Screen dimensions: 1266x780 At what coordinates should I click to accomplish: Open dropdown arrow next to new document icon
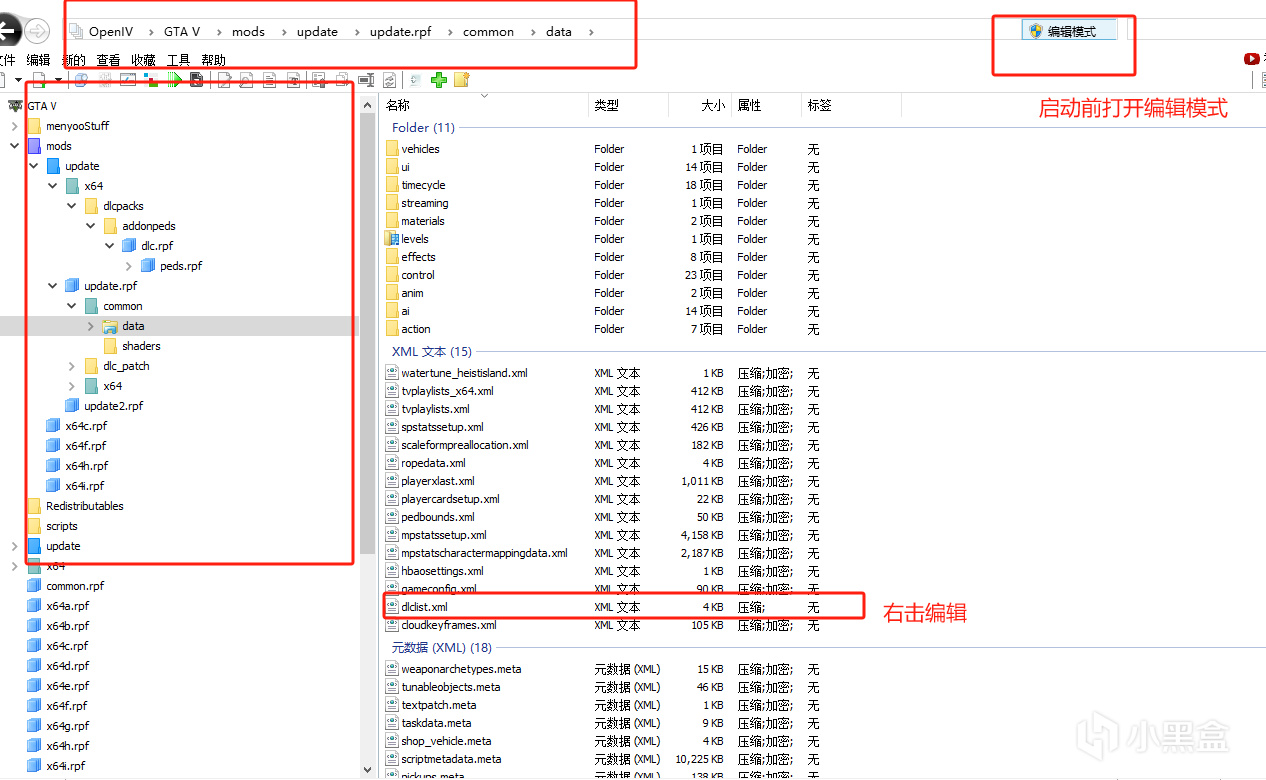[x=58, y=79]
